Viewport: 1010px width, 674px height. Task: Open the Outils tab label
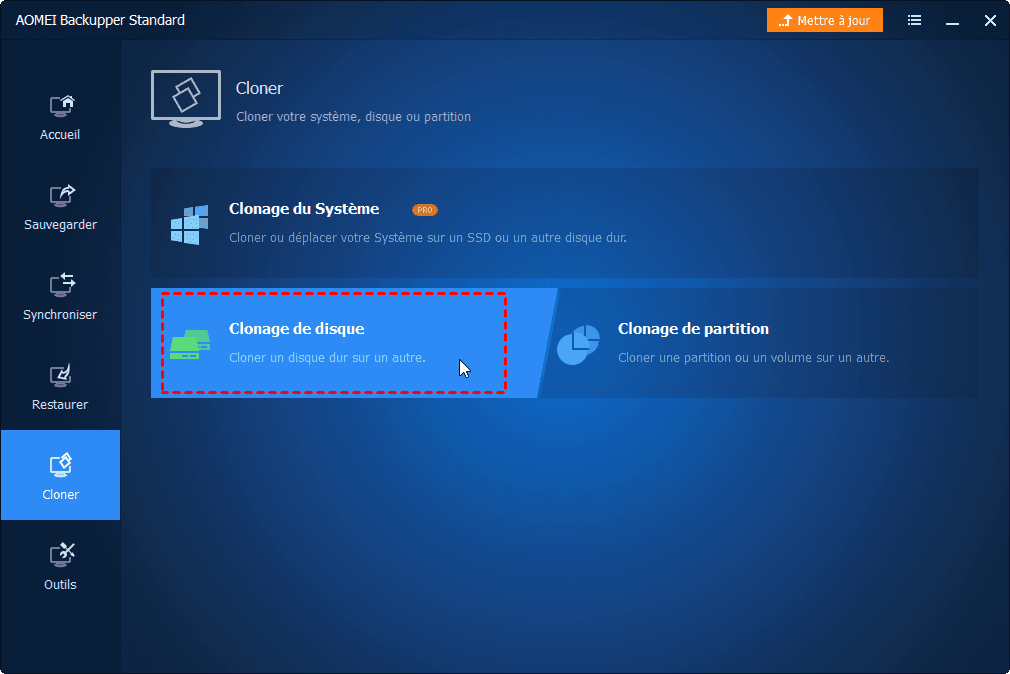pos(60,584)
